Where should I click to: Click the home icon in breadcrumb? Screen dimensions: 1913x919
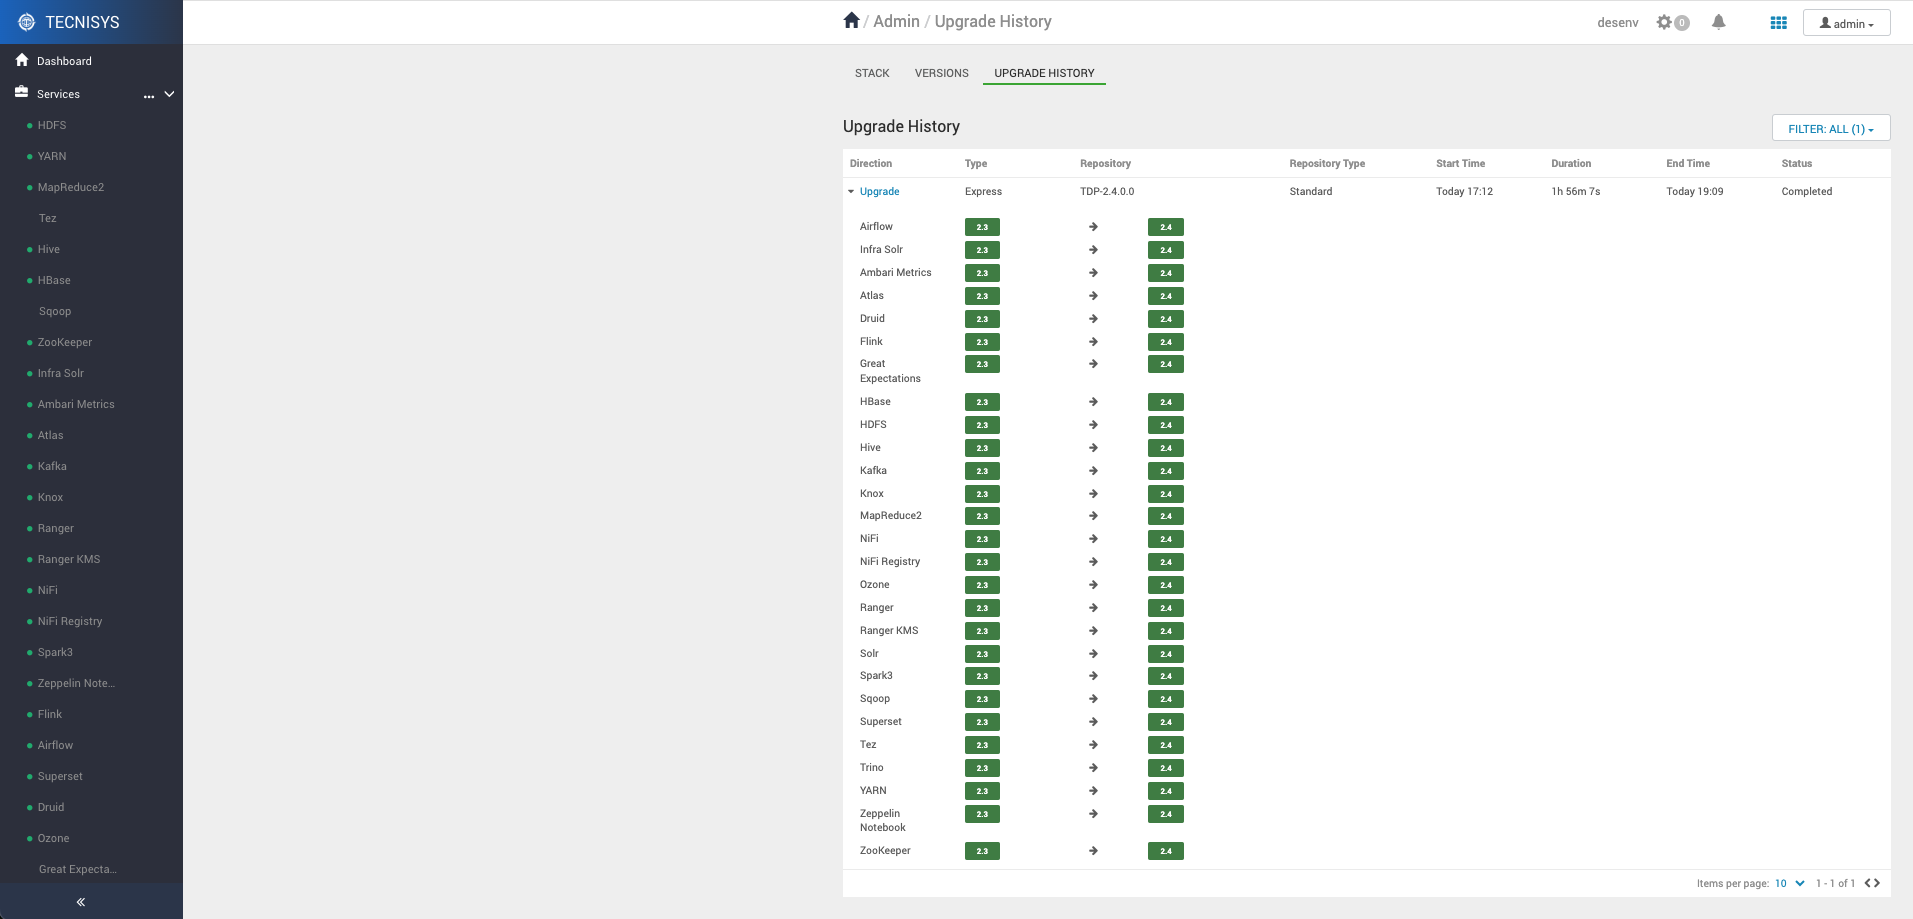coord(851,21)
